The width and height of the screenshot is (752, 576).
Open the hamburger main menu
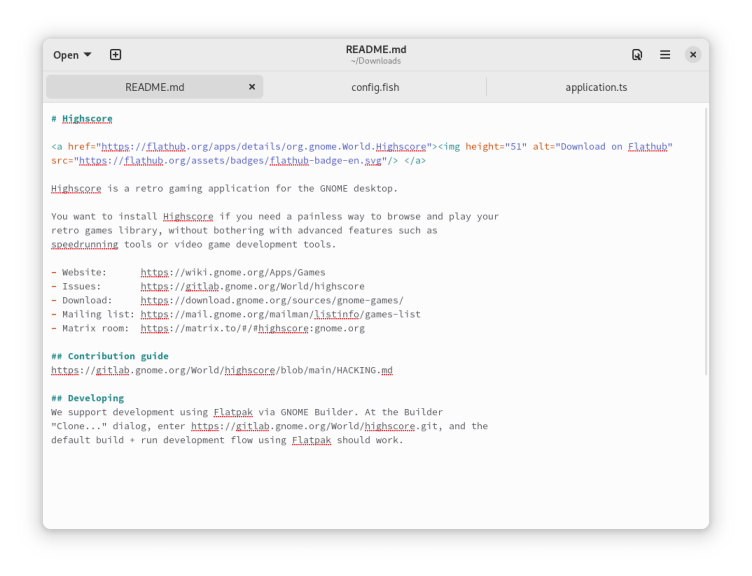pyautogui.click(x=665, y=55)
